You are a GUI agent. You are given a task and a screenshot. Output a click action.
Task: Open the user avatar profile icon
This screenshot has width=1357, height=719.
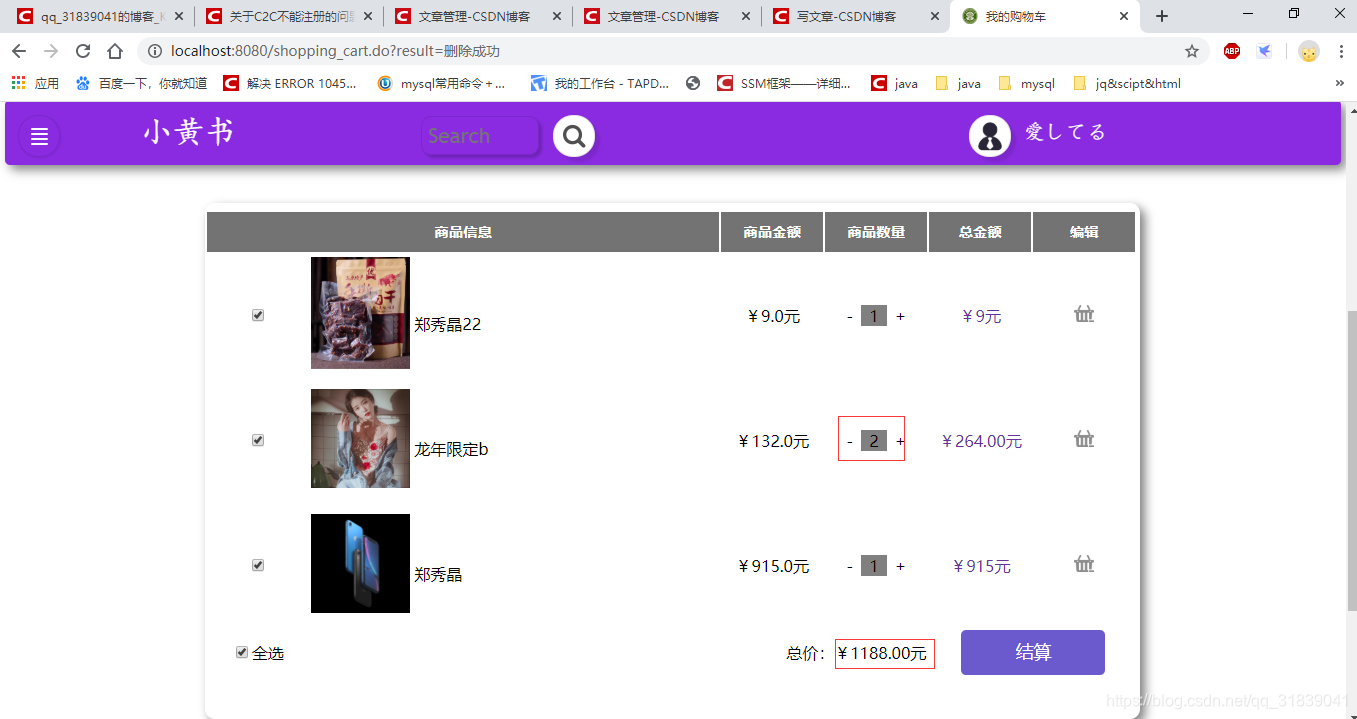click(990, 136)
